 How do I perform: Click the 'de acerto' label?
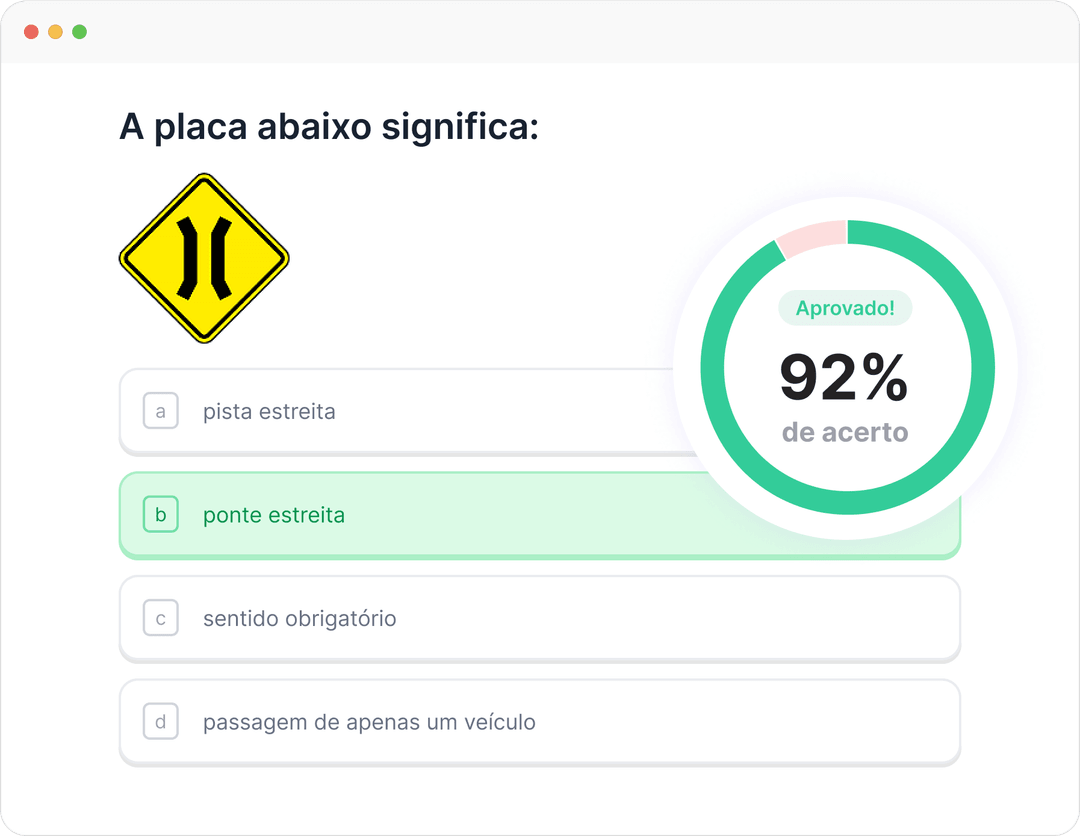845,434
